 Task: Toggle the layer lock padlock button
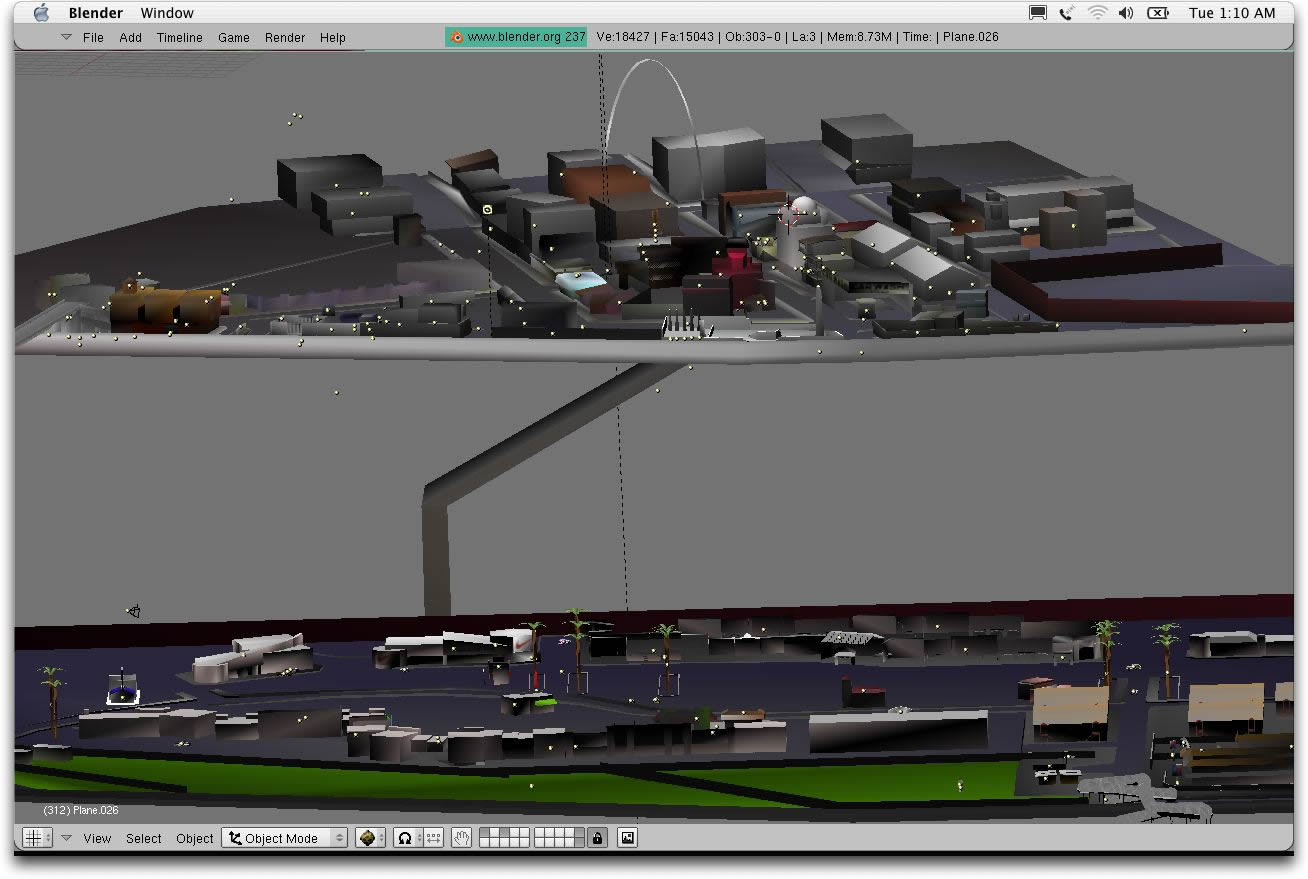click(597, 838)
